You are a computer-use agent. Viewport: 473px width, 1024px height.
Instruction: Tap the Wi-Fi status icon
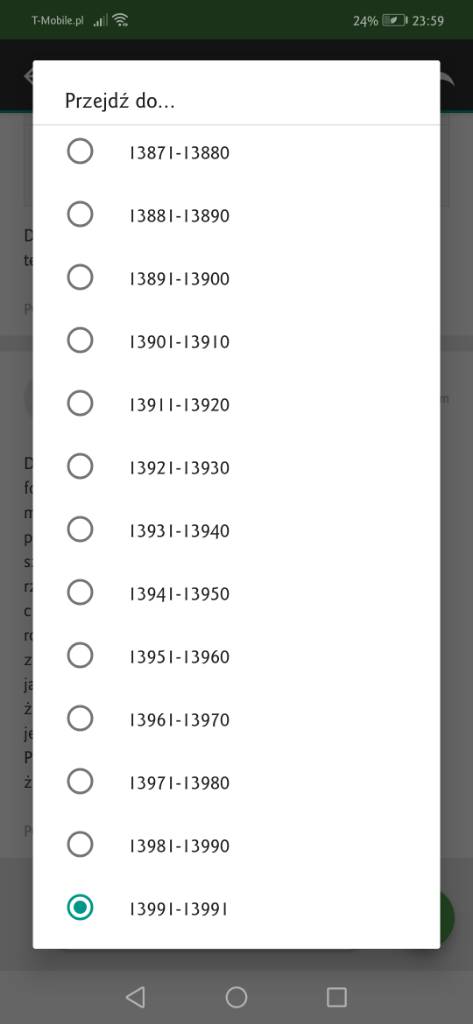[x=120, y=20]
